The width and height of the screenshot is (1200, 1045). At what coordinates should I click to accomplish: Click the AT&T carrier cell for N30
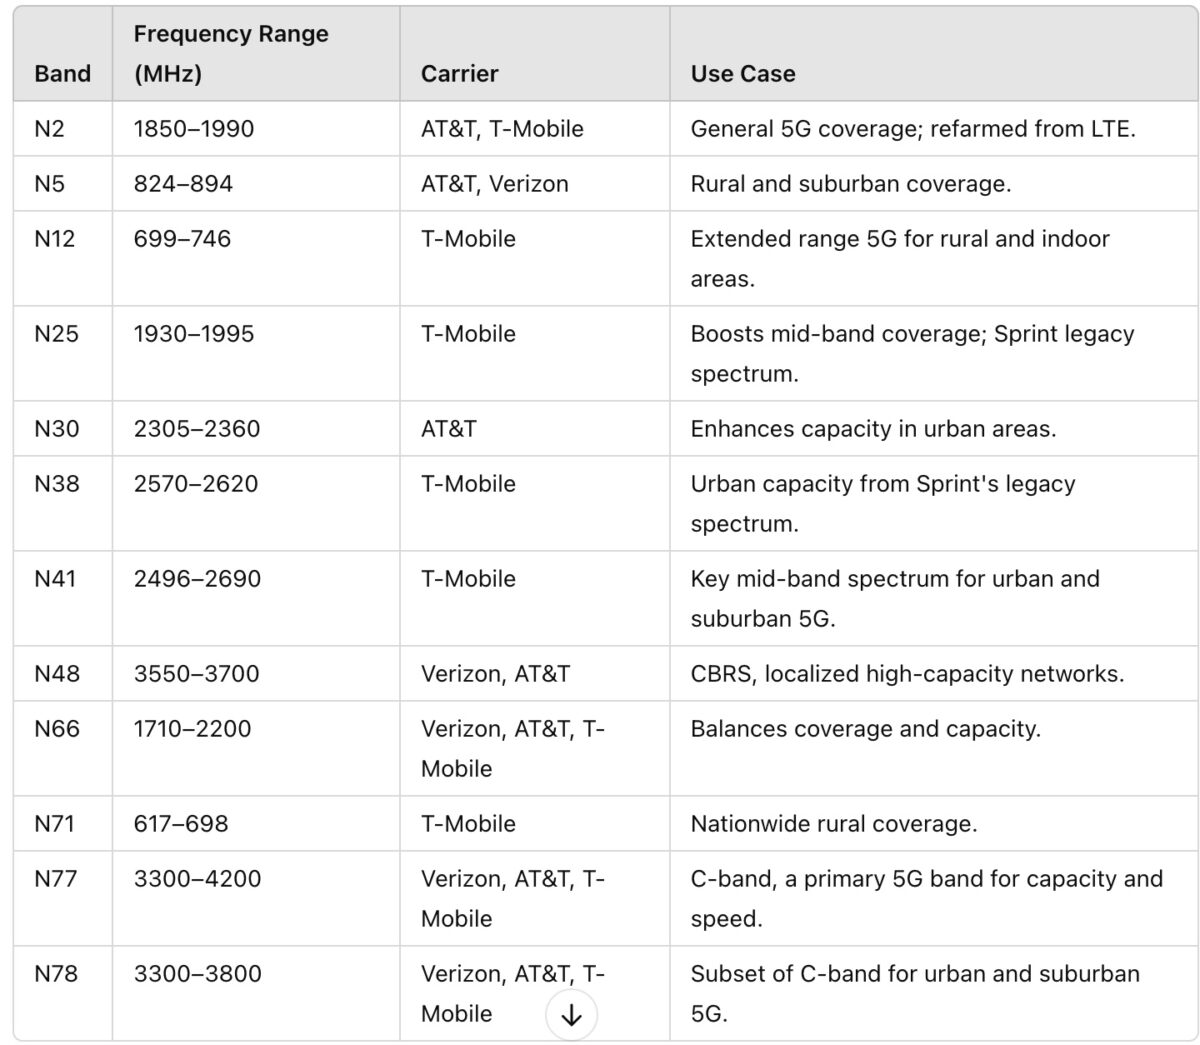click(449, 429)
